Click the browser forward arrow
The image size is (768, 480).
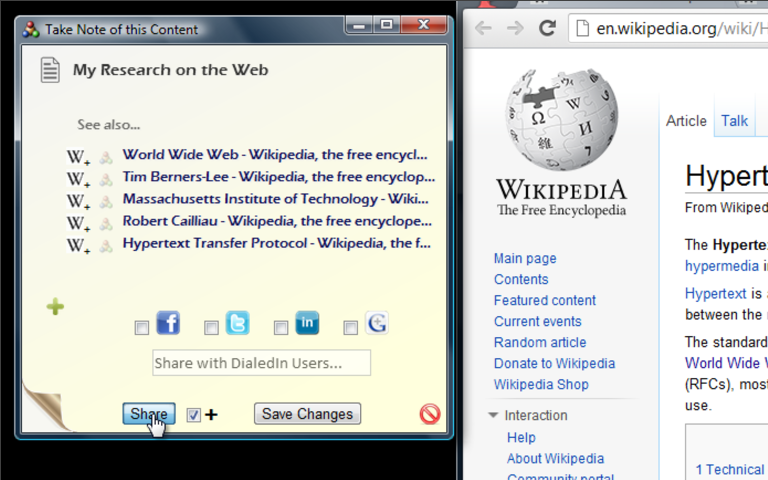[515, 28]
